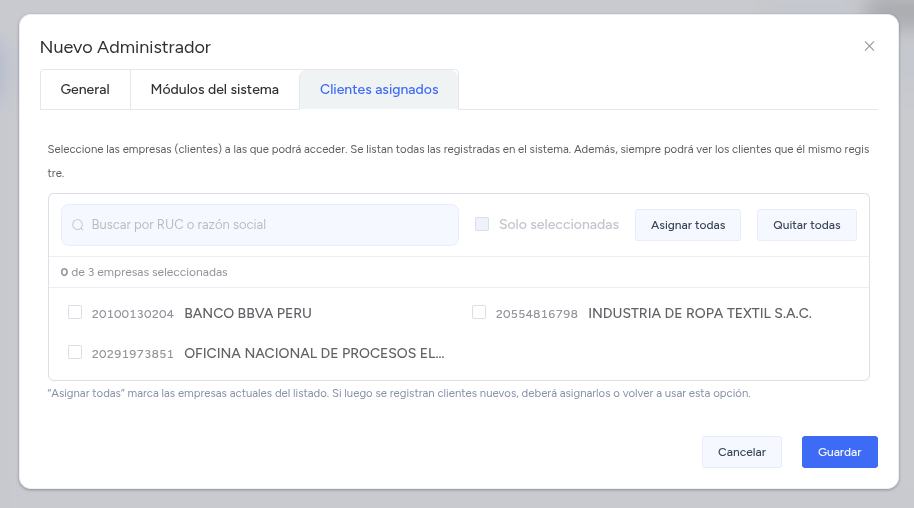The height and width of the screenshot is (508, 914).
Task: Click INDUSTRIA DE ROPA TEXTIL S.A.C. name
Action: click(x=699, y=313)
